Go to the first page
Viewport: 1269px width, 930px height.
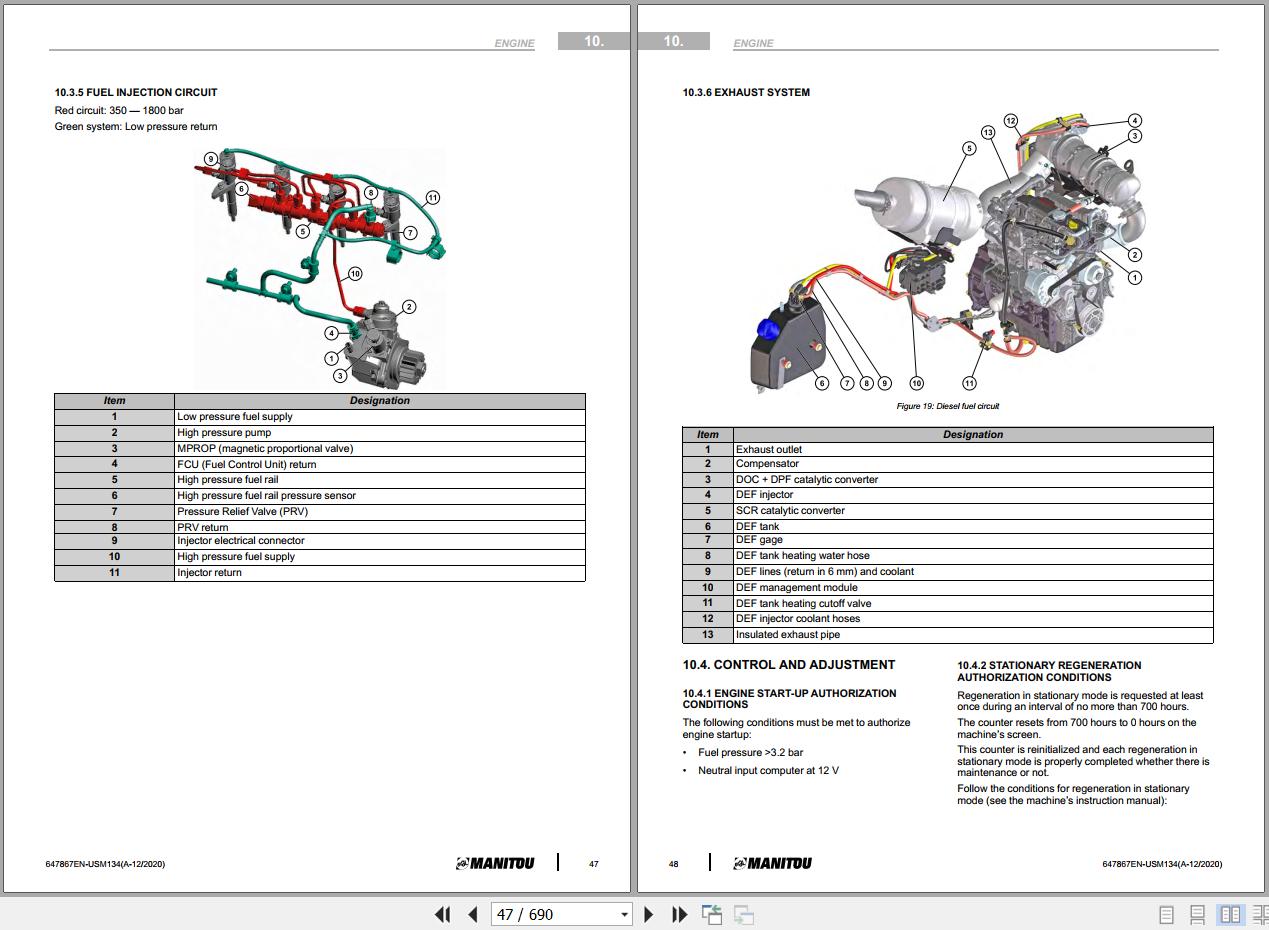coord(442,914)
